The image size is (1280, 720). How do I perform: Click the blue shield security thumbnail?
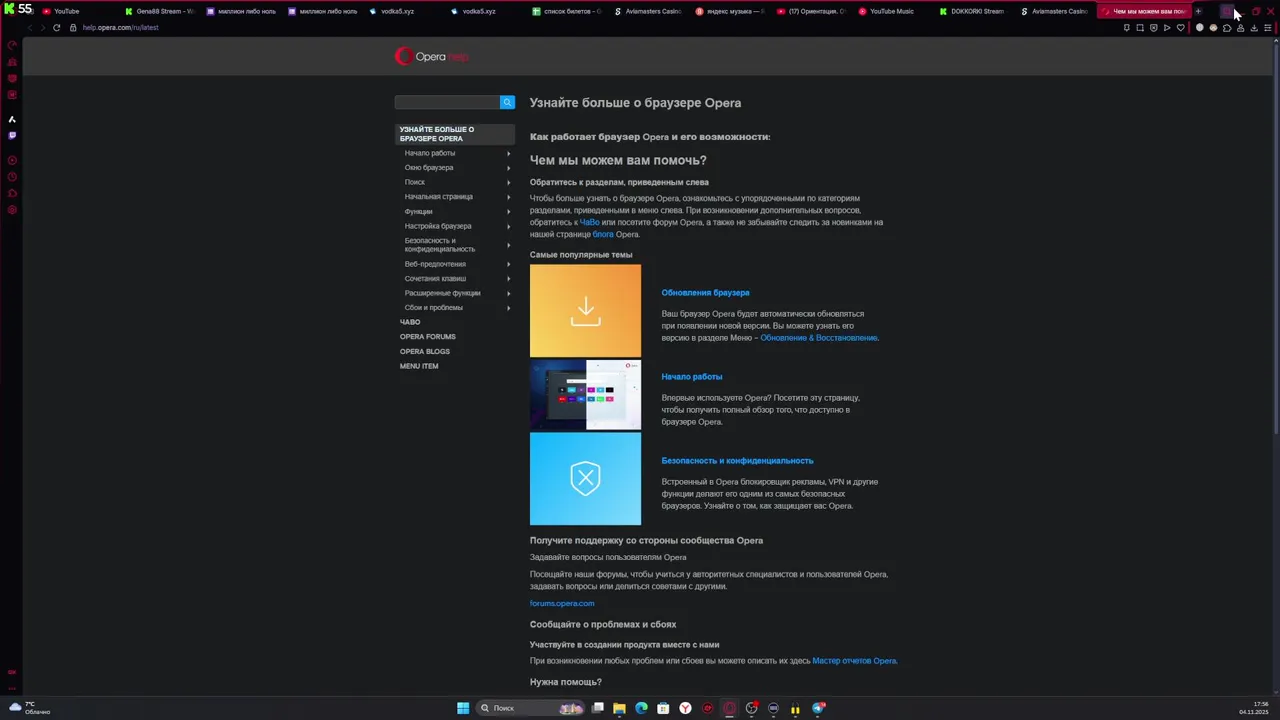pos(585,479)
